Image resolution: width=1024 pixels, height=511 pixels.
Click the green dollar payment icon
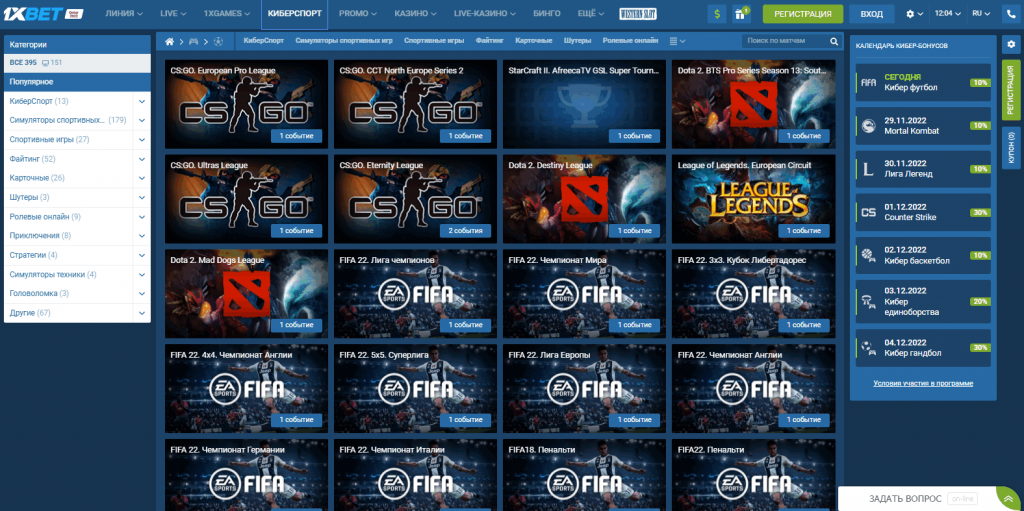click(716, 14)
